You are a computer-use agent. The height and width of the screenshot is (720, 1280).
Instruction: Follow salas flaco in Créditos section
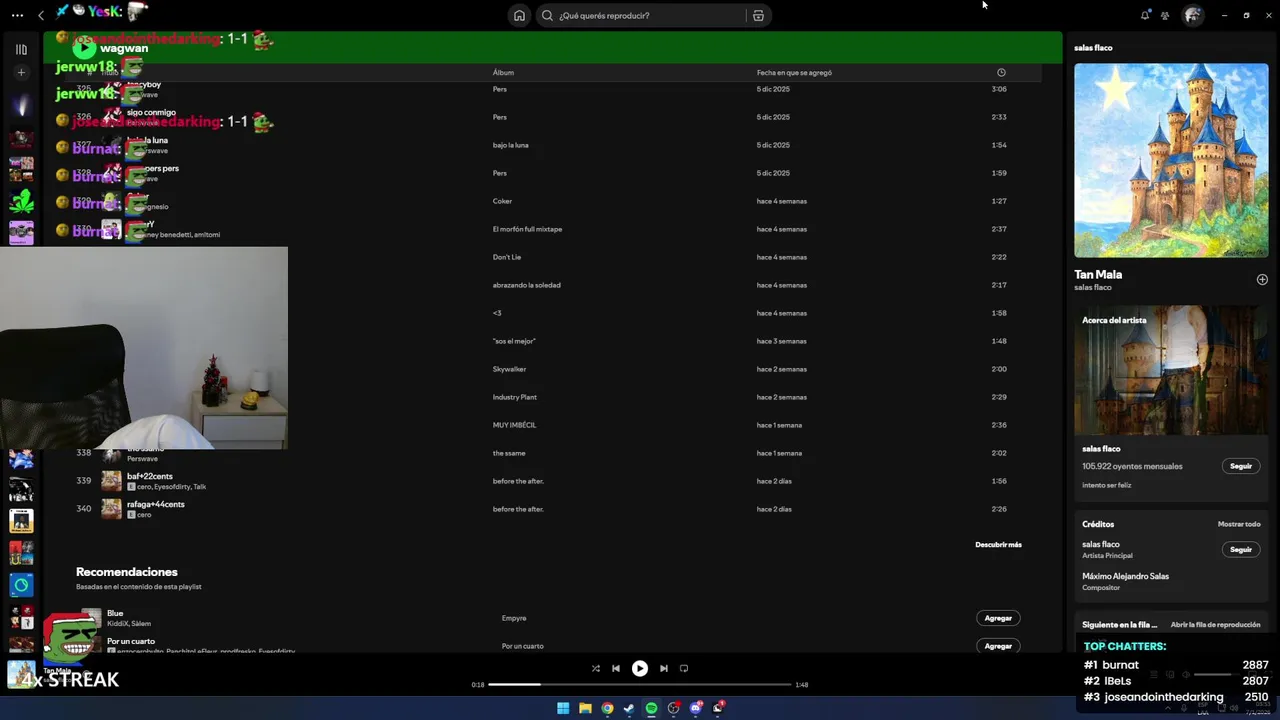click(1241, 549)
